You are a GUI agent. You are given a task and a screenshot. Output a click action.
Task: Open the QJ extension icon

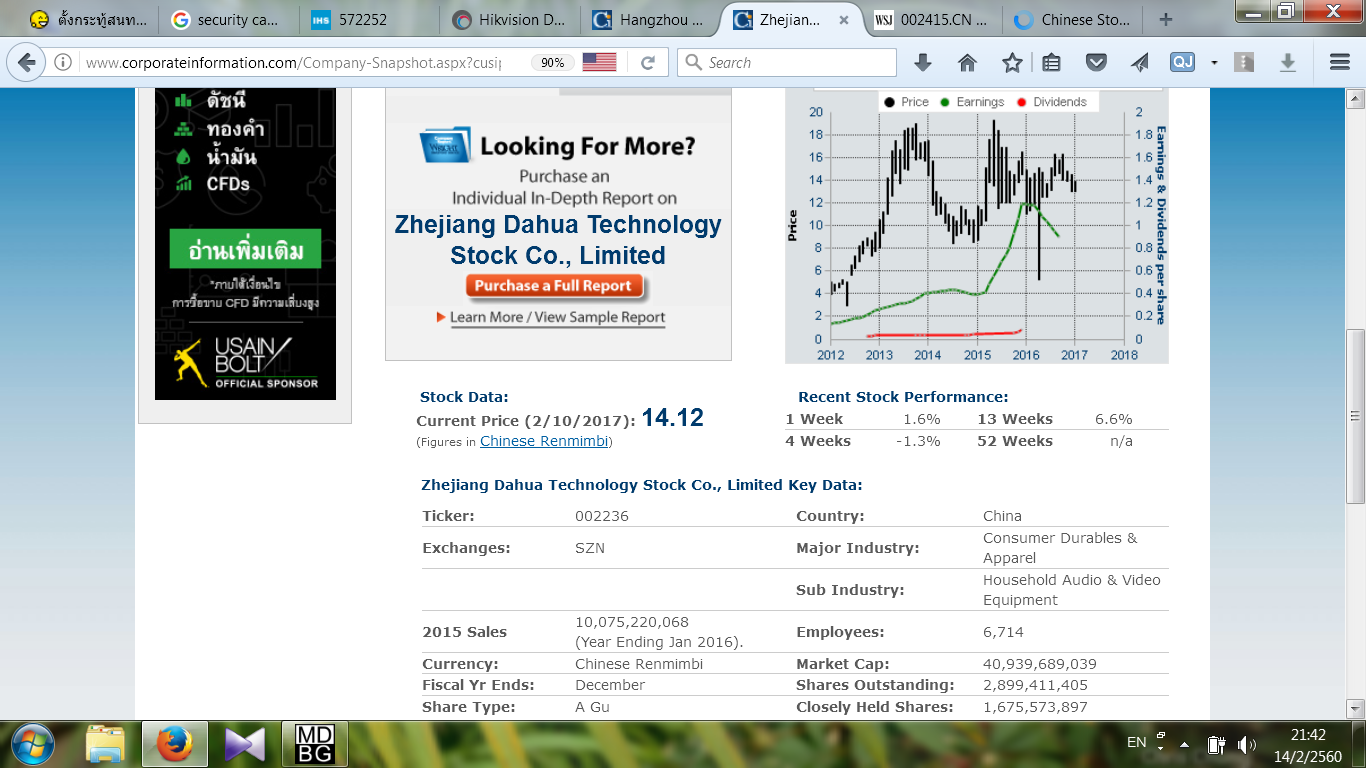pyautogui.click(x=1183, y=62)
